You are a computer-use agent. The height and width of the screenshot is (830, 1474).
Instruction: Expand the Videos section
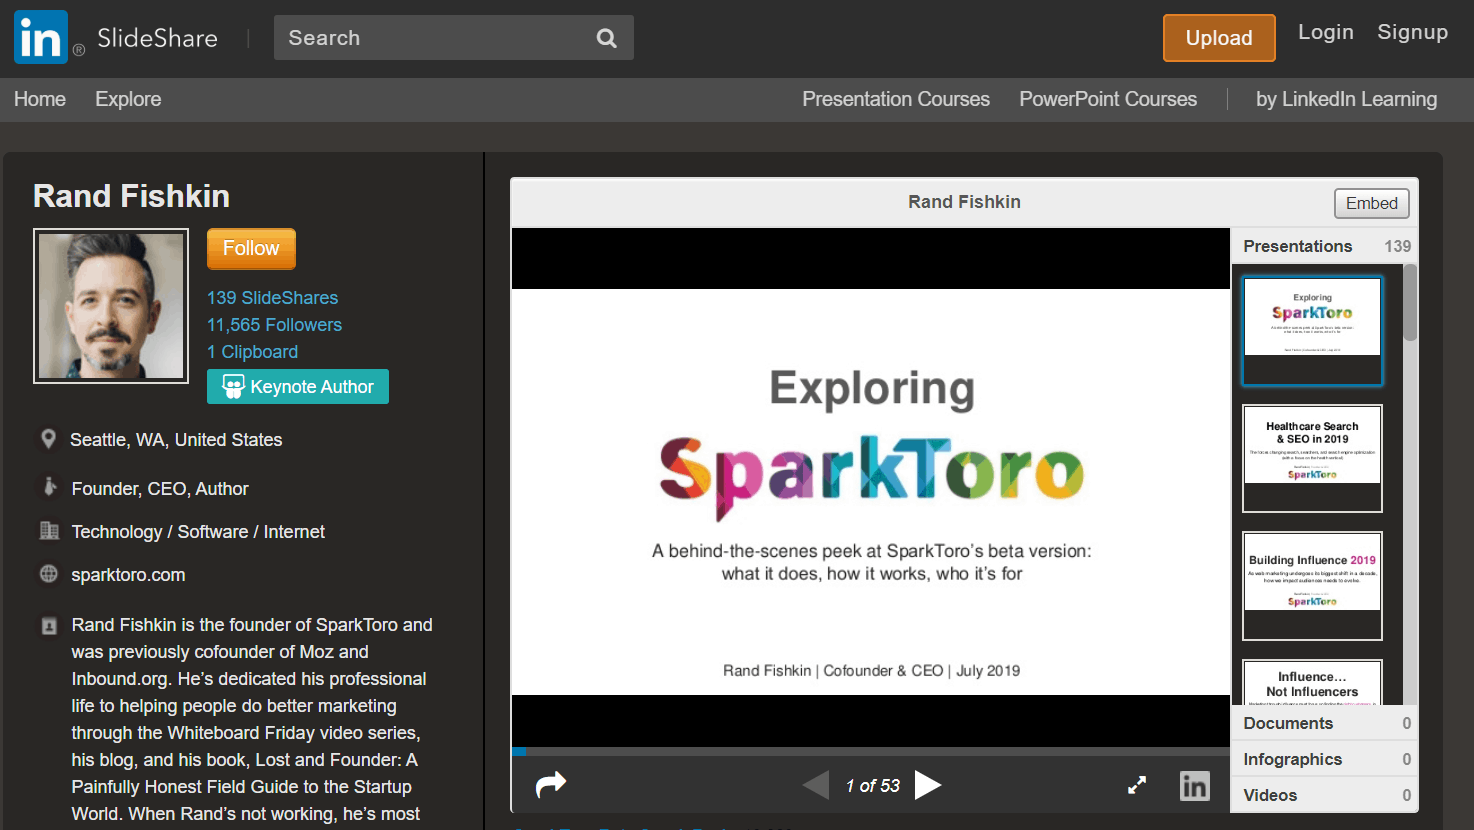(x=1324, y=795)
